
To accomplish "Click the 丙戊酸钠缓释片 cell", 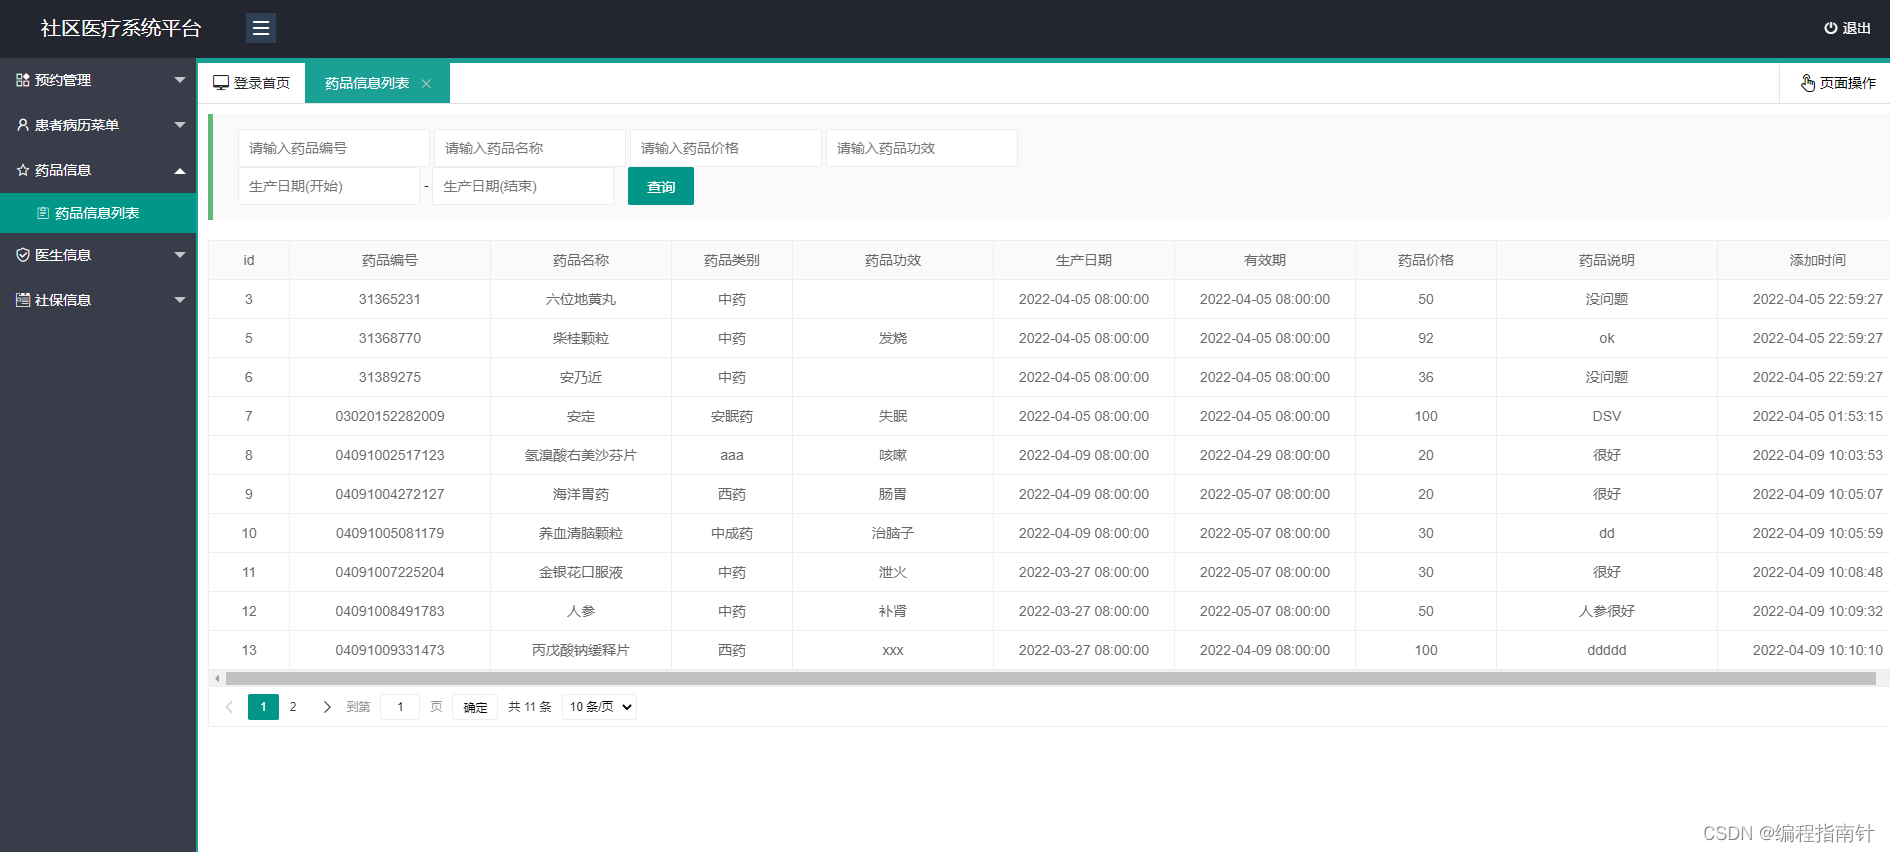I will [581, 650].
